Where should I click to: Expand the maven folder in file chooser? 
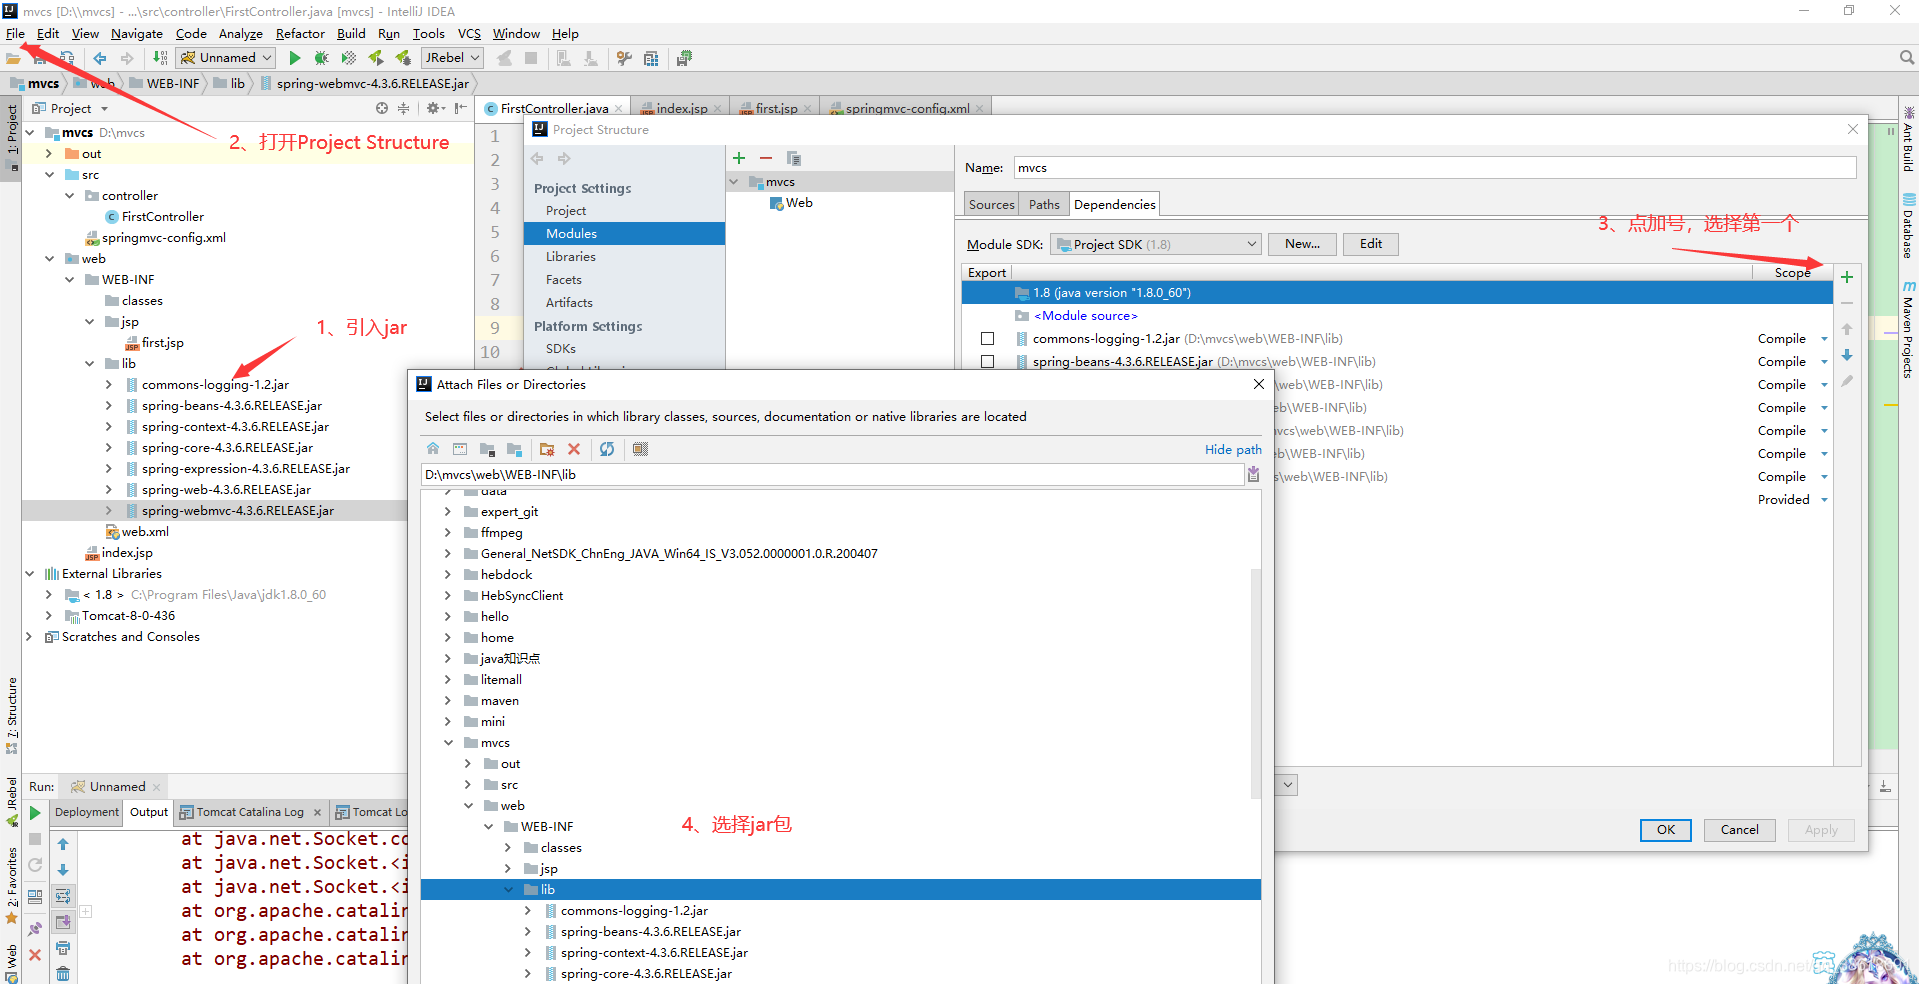click(x=447, y=701)
